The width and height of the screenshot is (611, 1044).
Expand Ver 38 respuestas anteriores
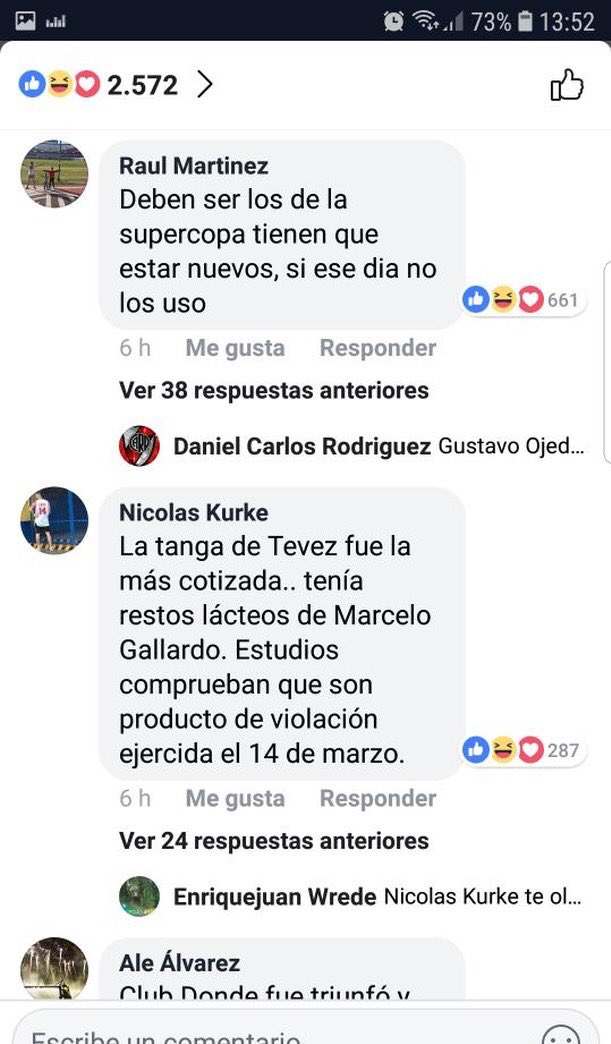(274, 390)
